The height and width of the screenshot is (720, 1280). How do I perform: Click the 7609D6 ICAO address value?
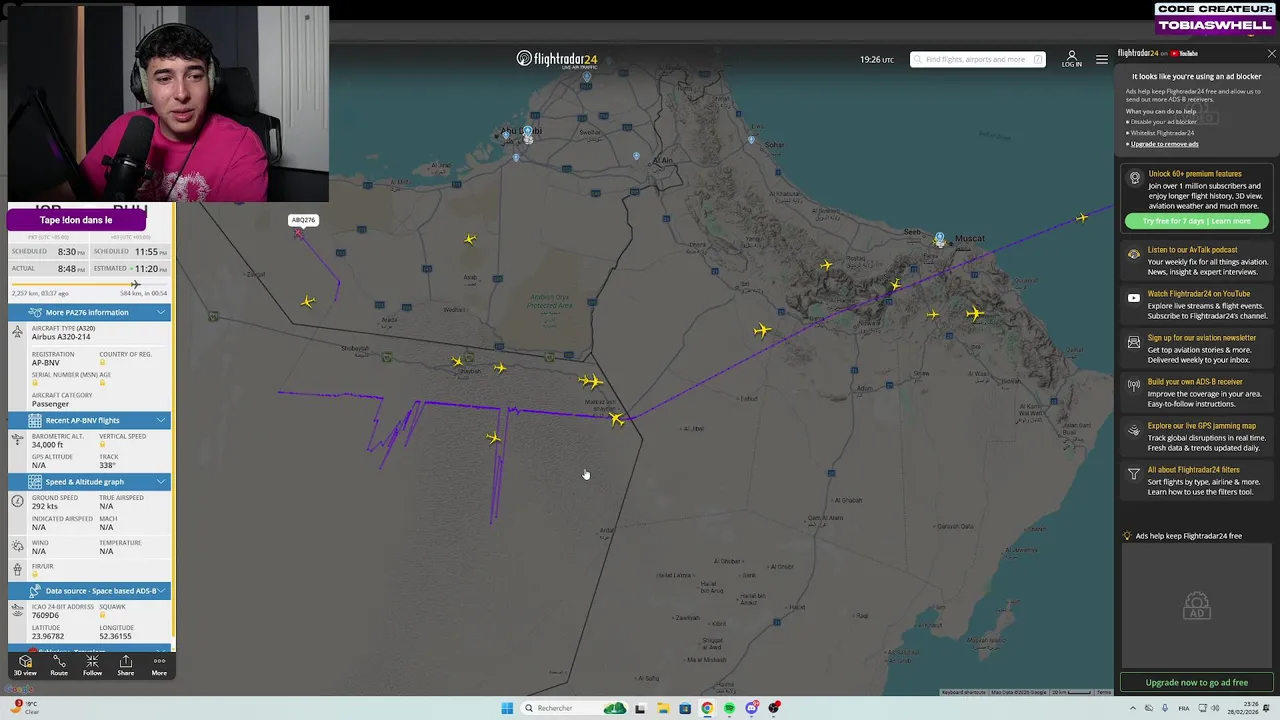45,615
